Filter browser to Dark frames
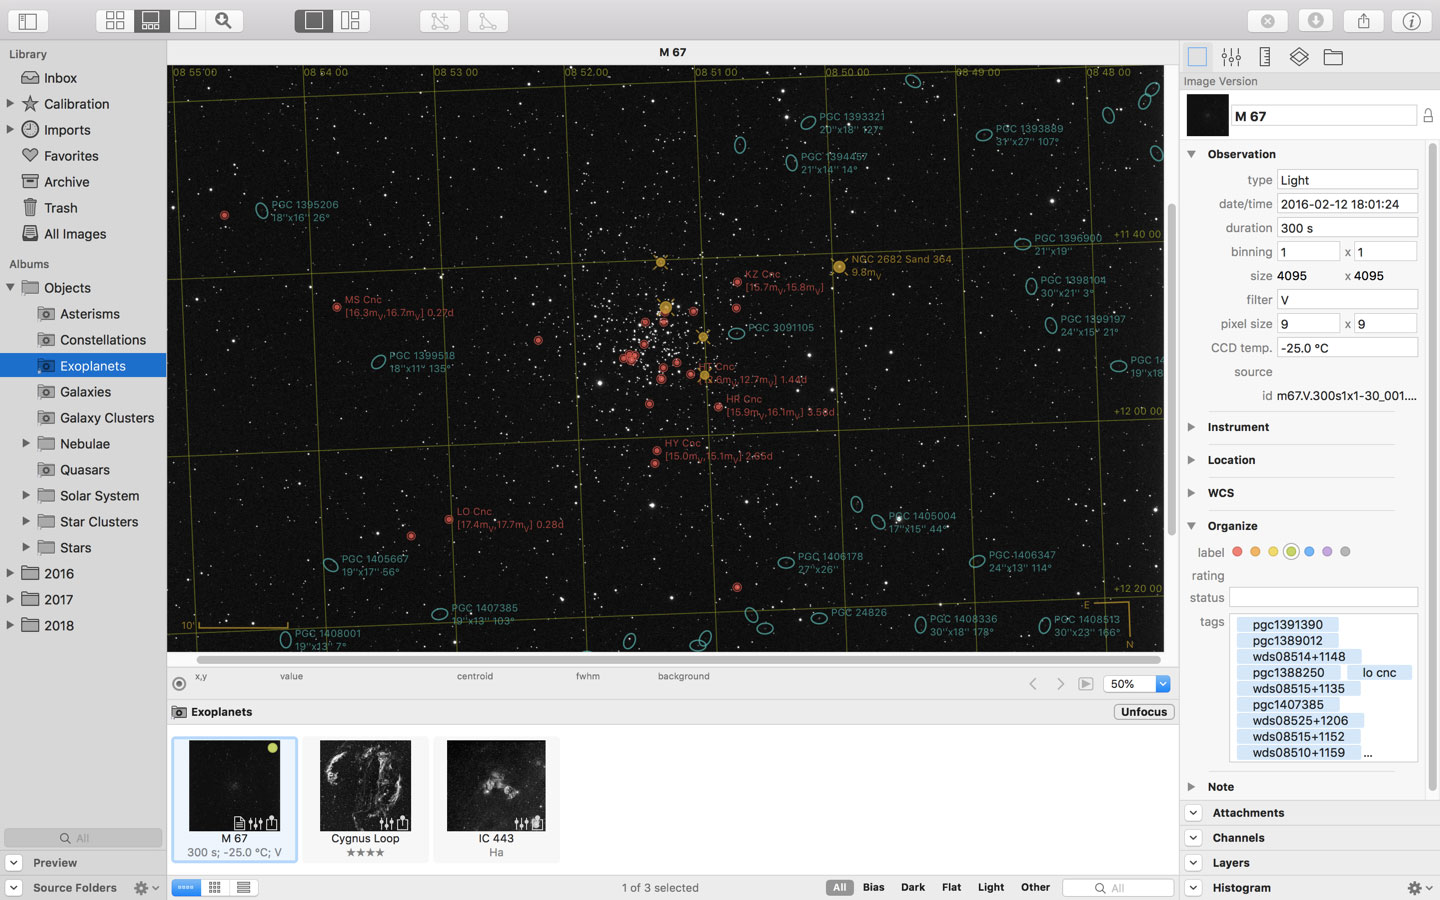This screenshot has width=1440, height=900. click(913, 887)
